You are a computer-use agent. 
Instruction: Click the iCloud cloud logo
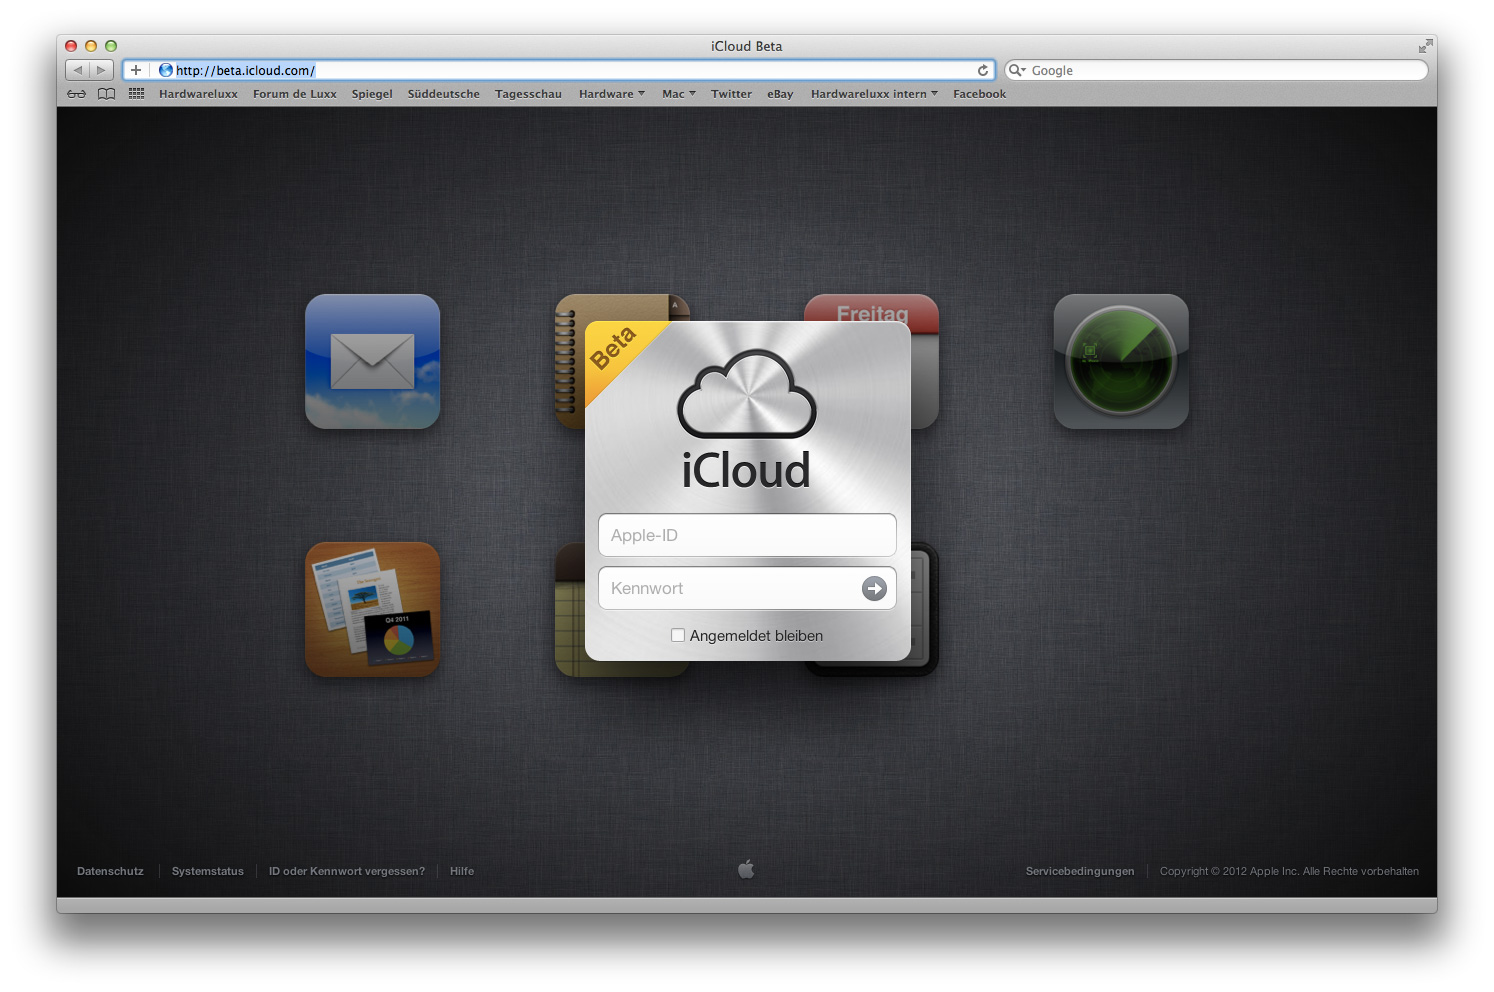(747, 394)
